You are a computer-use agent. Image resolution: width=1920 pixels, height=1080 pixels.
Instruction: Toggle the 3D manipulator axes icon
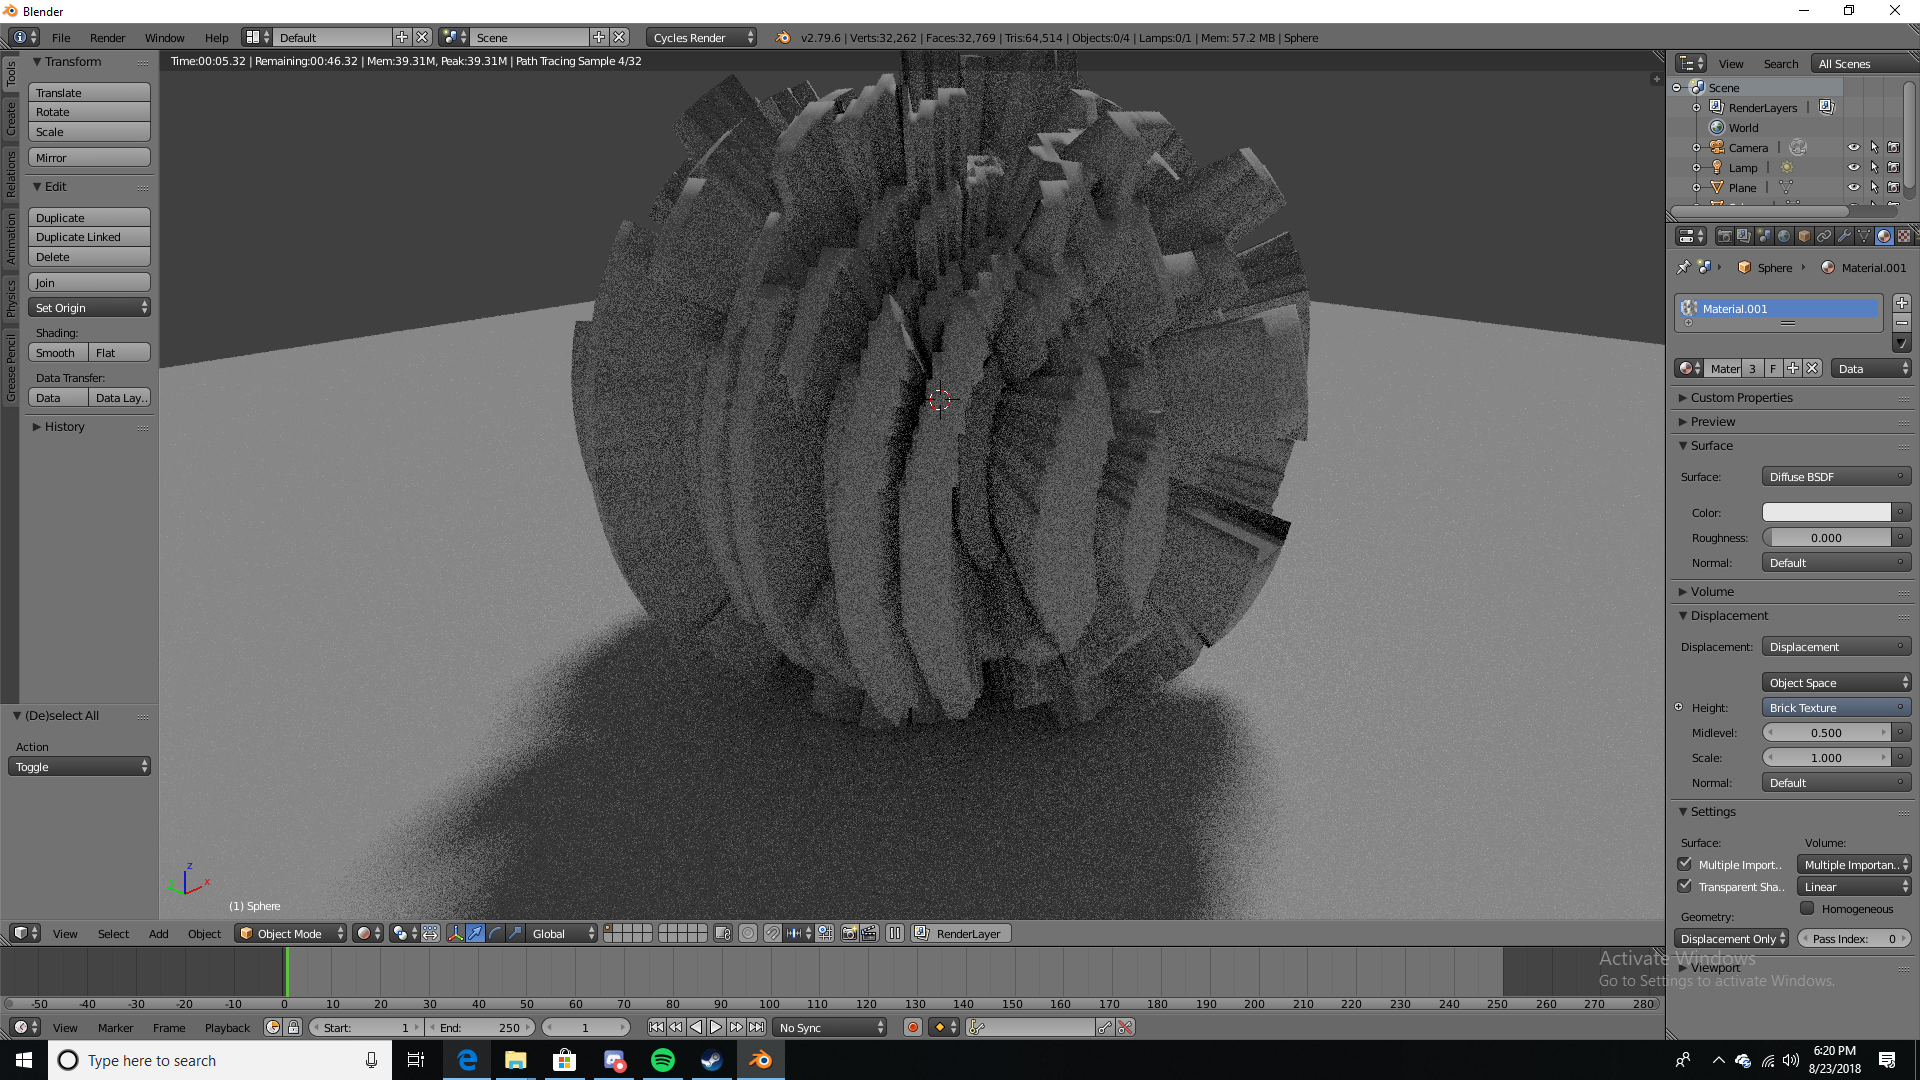pos(456,933)
